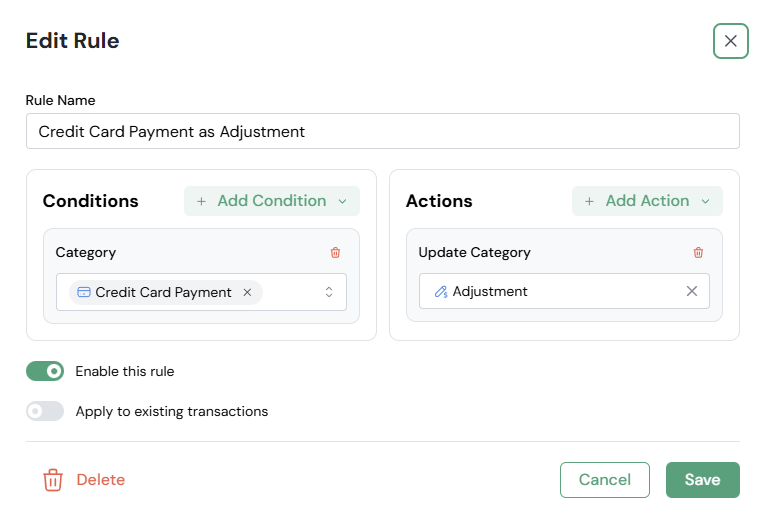Disable the Enable this rule toggle
Screen dimensions: 768x526
45,371
